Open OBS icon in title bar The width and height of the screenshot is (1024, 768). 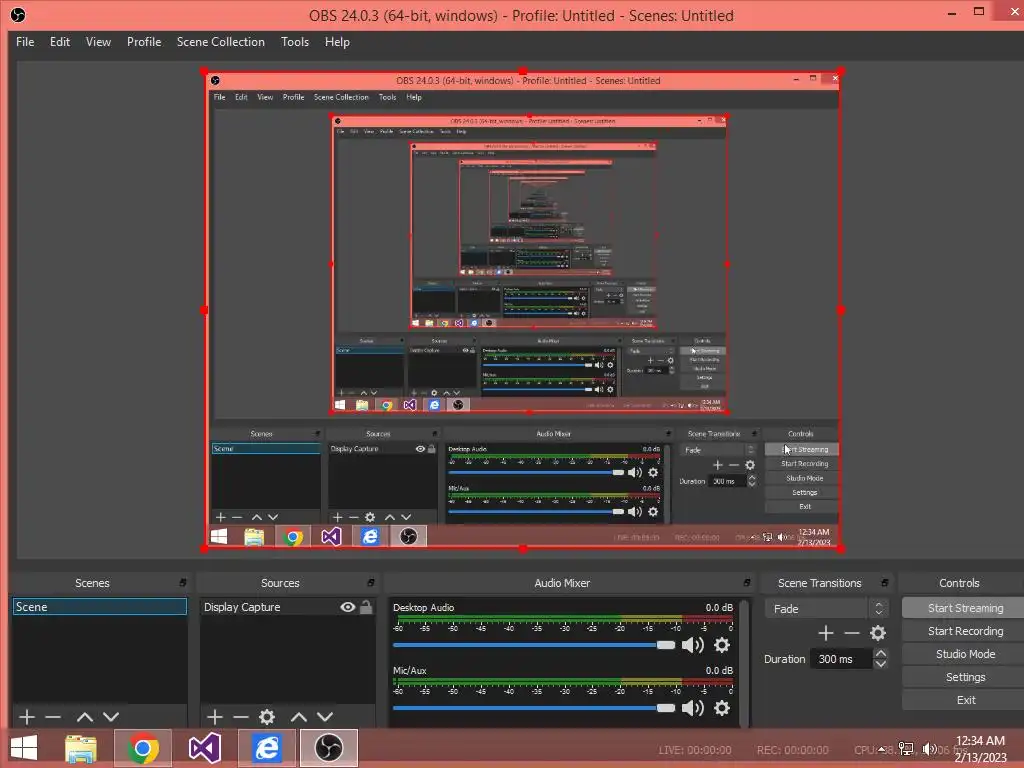18,15
